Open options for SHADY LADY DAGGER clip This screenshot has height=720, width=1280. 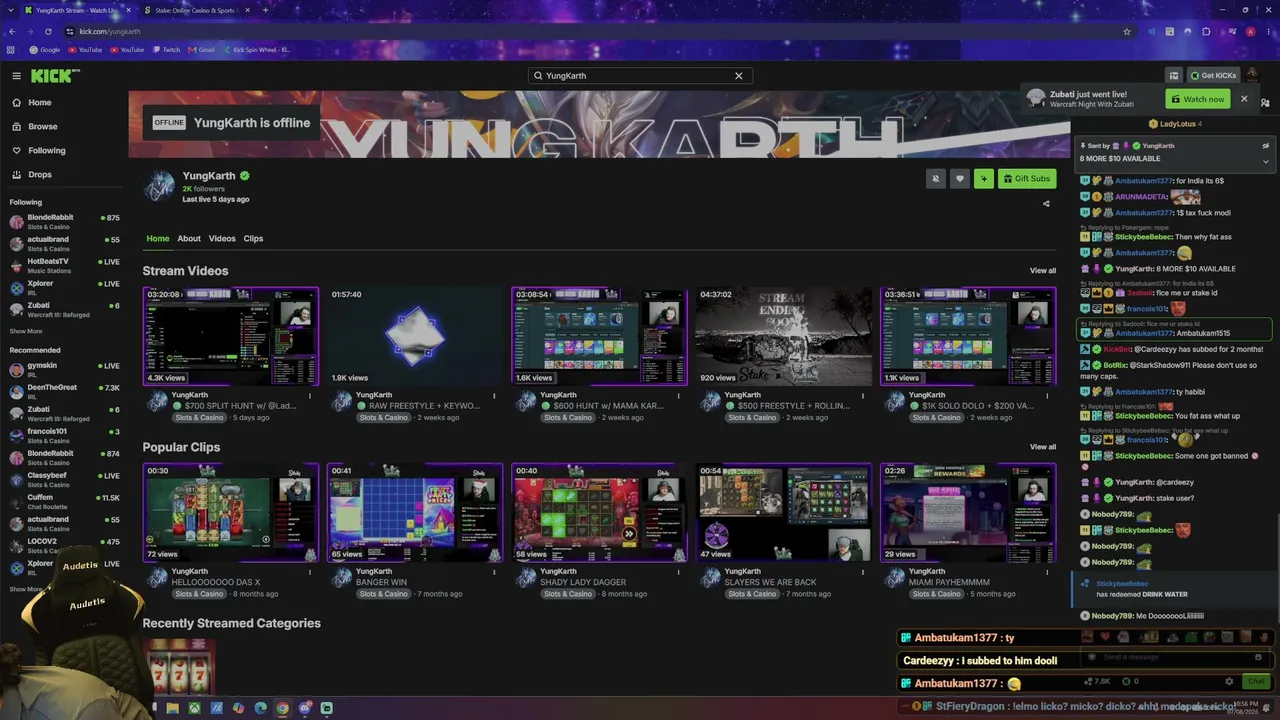(x=678, y=572)
